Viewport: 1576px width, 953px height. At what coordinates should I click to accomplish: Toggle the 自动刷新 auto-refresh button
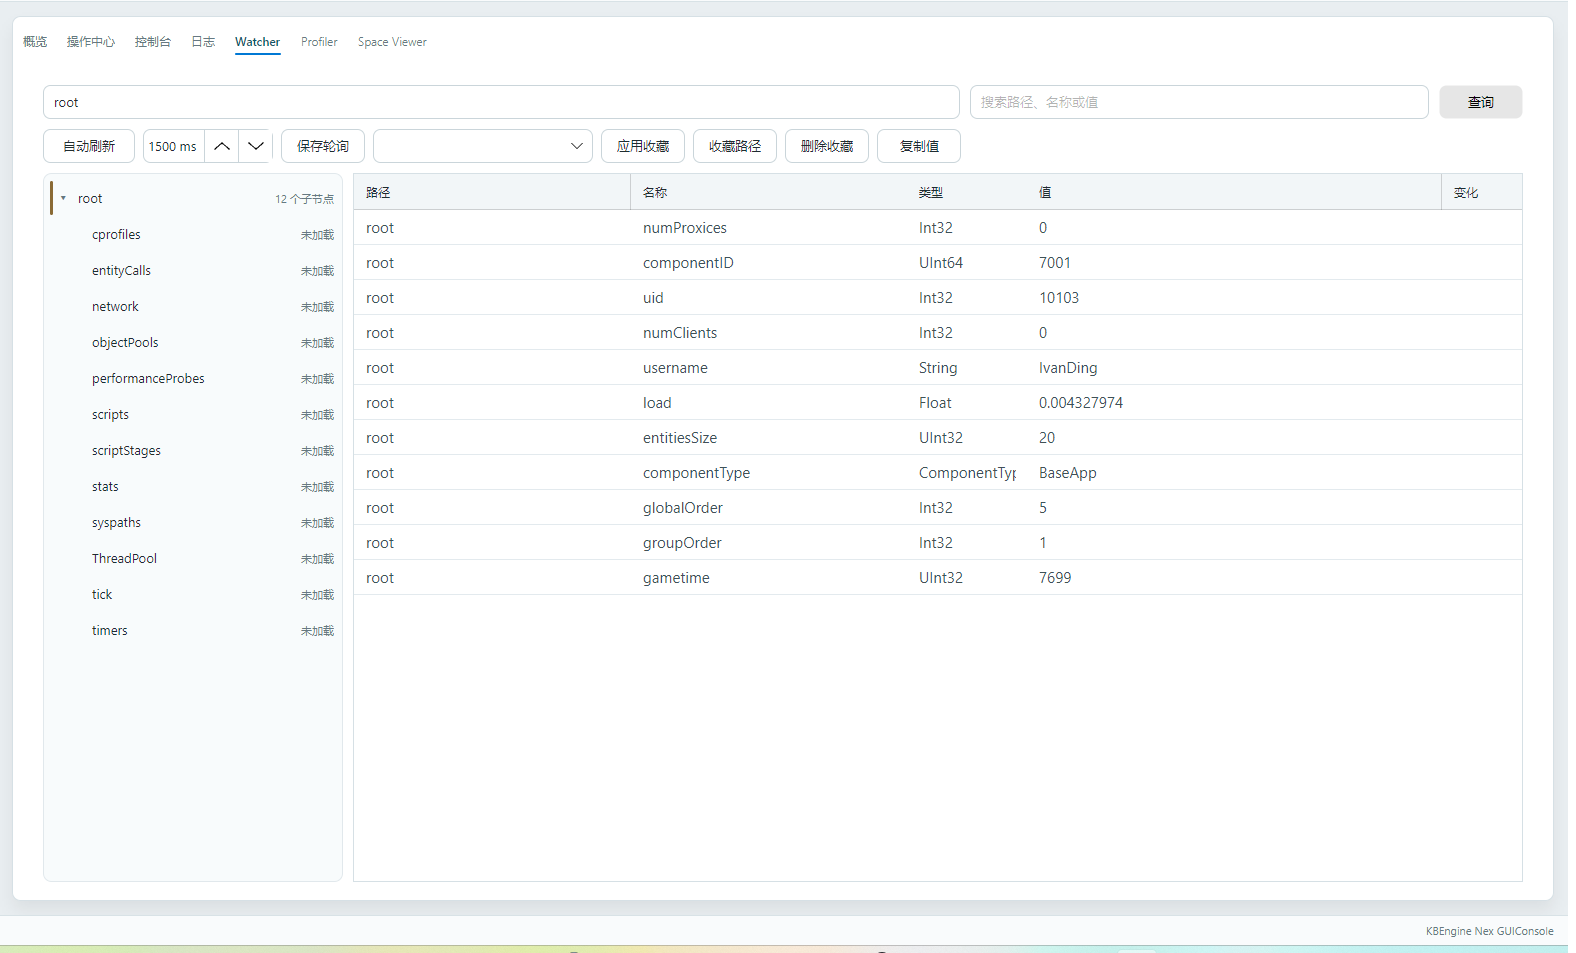(89, 146)
